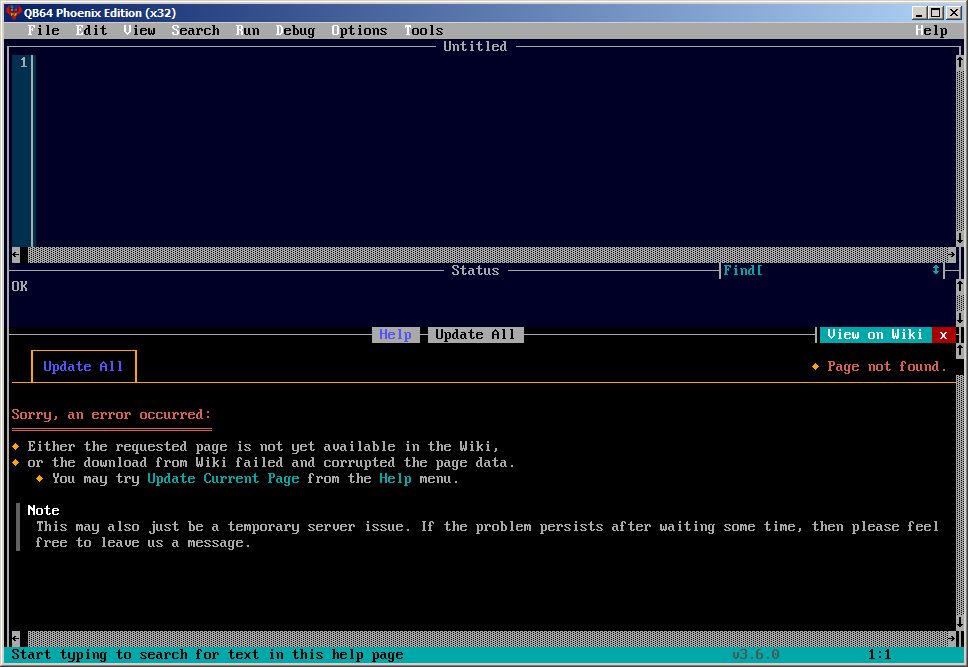Click the help panel scroll-down arrow
This screenshot has width=968, height=667.
point(960,622)
